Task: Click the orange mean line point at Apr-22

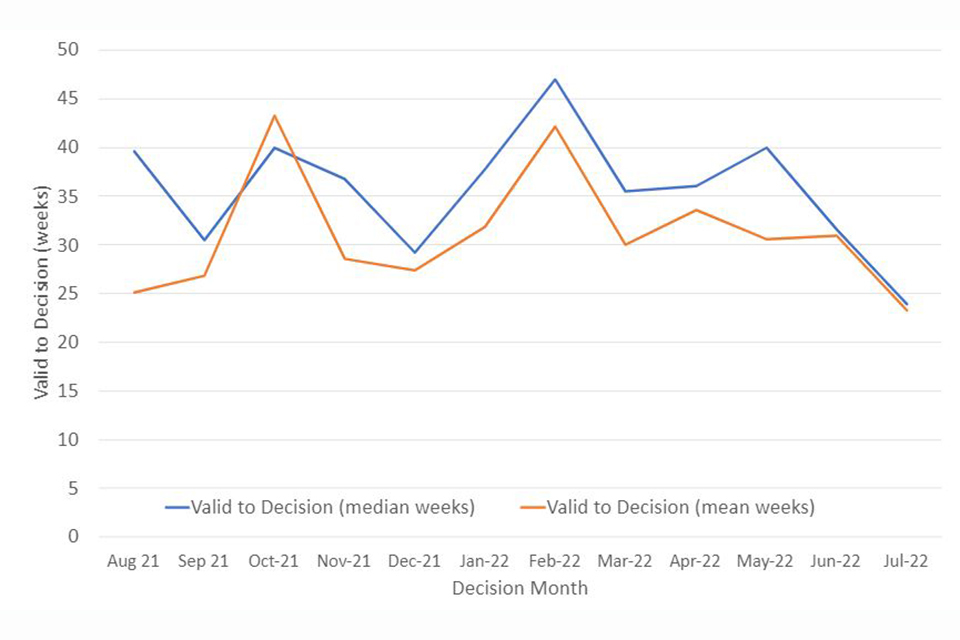Action: pyautogui.click(x=696, y=210)
